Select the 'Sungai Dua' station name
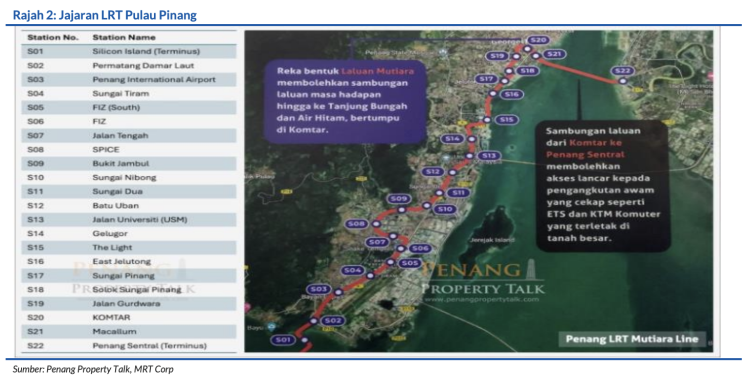Screen dimensions: 750x375 tap(117, 192)
